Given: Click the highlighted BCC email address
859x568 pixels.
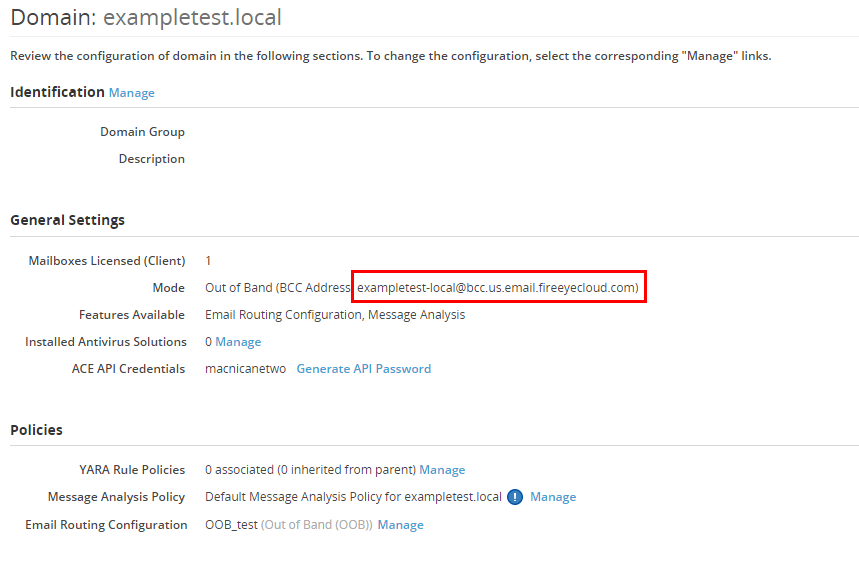Looking at the screenshot, I should tap(497, 288).
